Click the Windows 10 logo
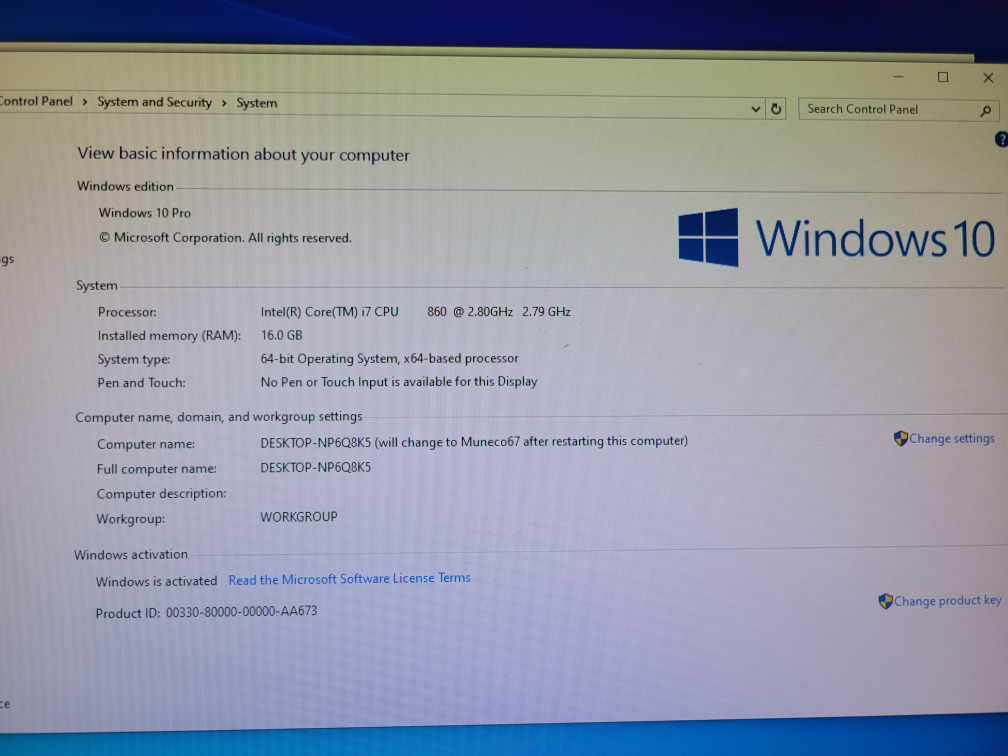The width and height of the screenshot is (1008, 756). [x=836, y=238]
